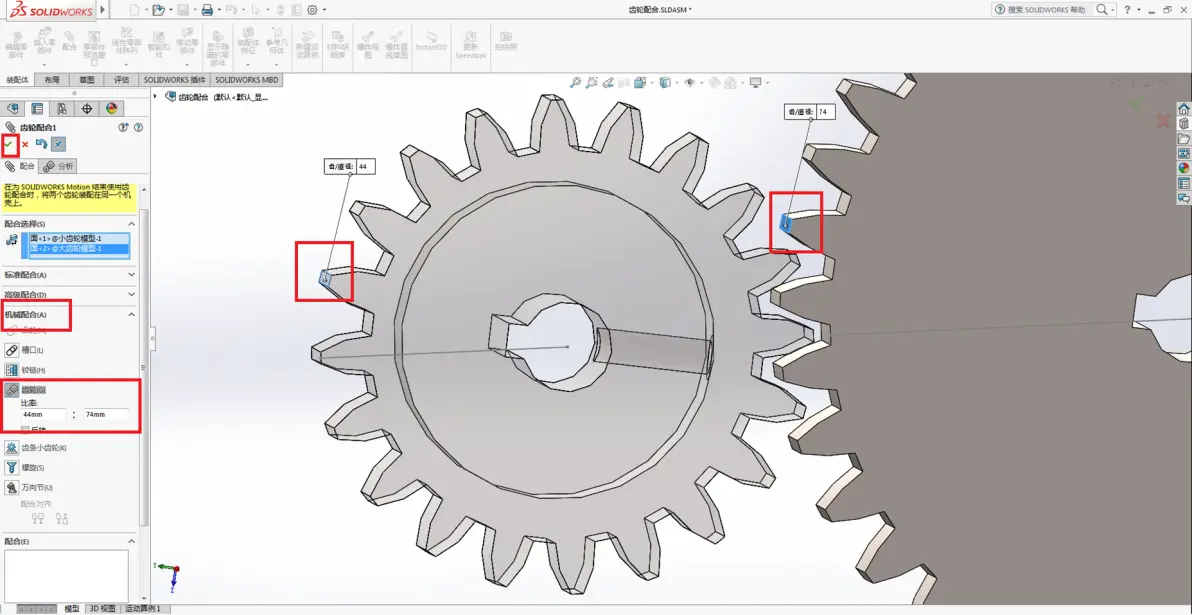Open task pane Design Library icon
Image resolution: width=1192 pixels, height=615 pixels.
tap(1184, 123)
